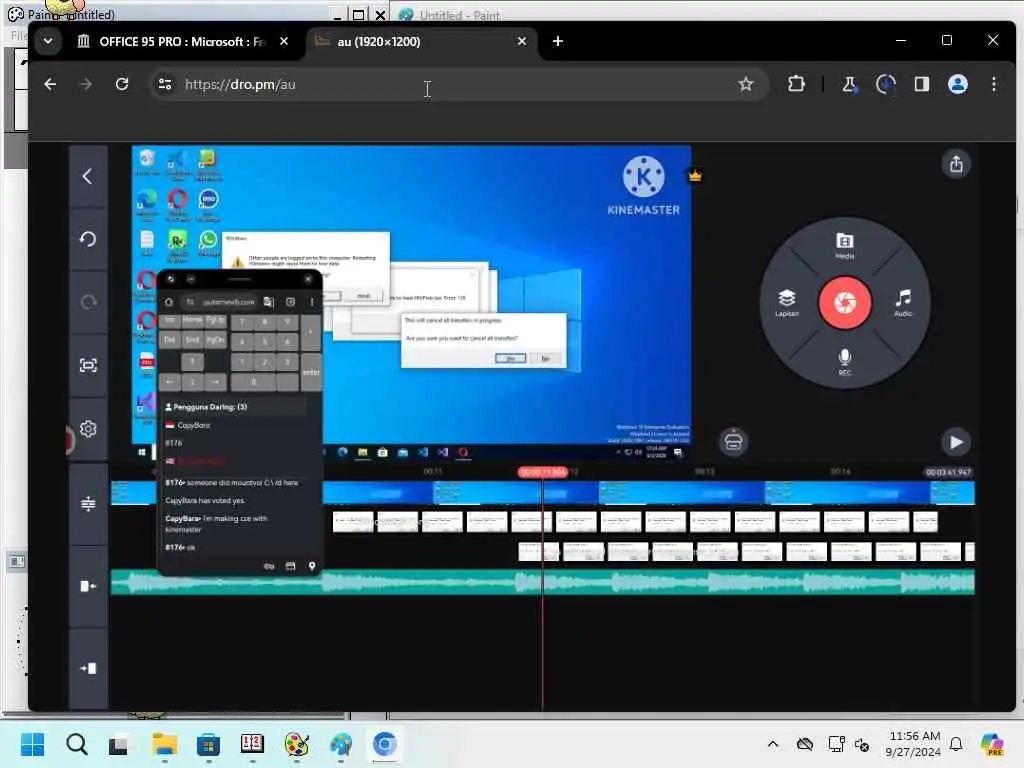Open Microsoft Store from taskbar

tap(208, 744)
